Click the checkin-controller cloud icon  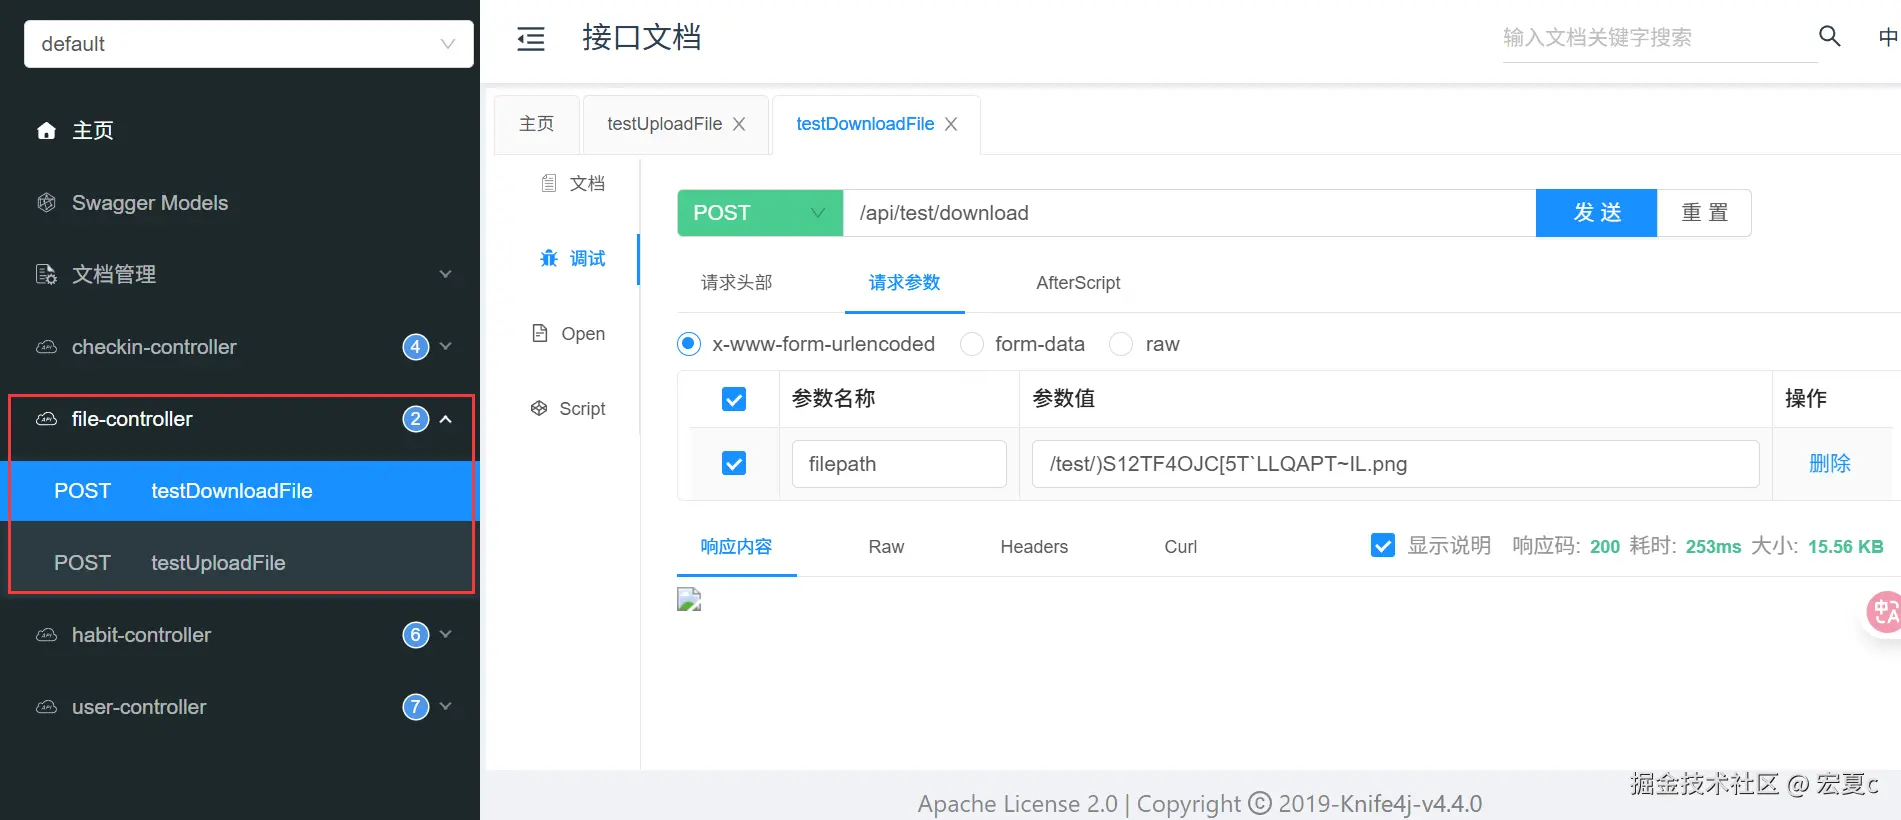46,347
